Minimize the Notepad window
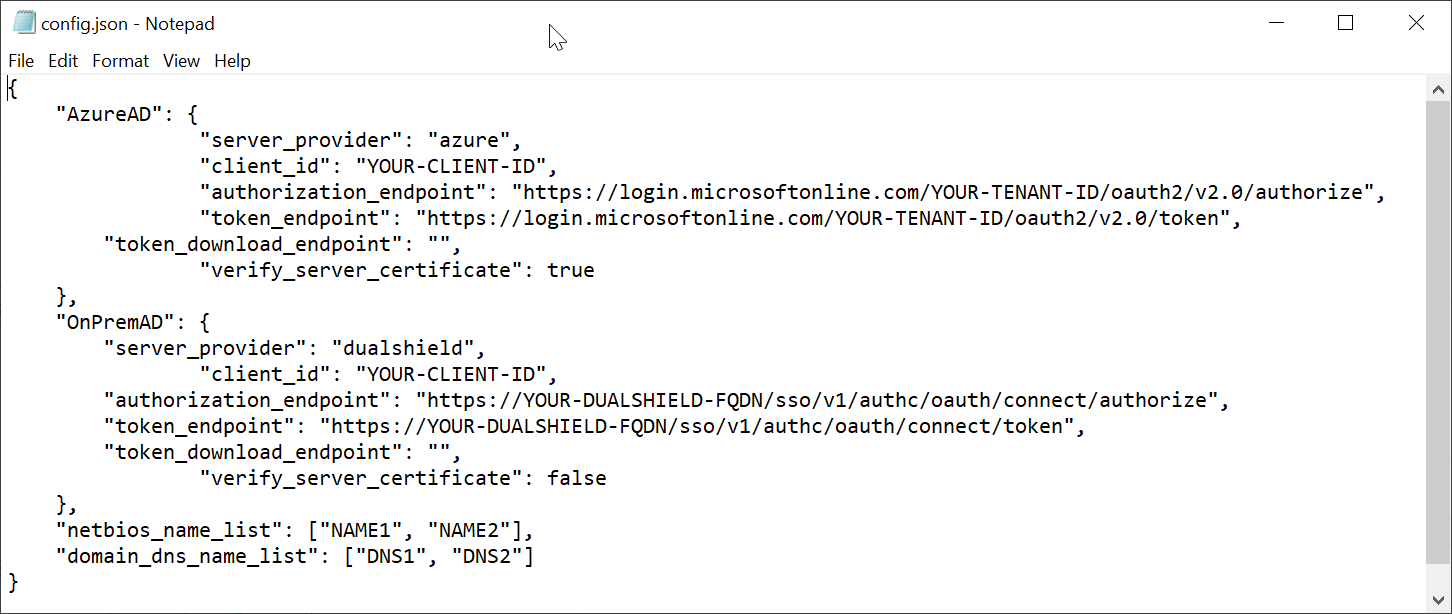Image resolution: width=1452 pixels, height=614 pixels. [1275, 23]
